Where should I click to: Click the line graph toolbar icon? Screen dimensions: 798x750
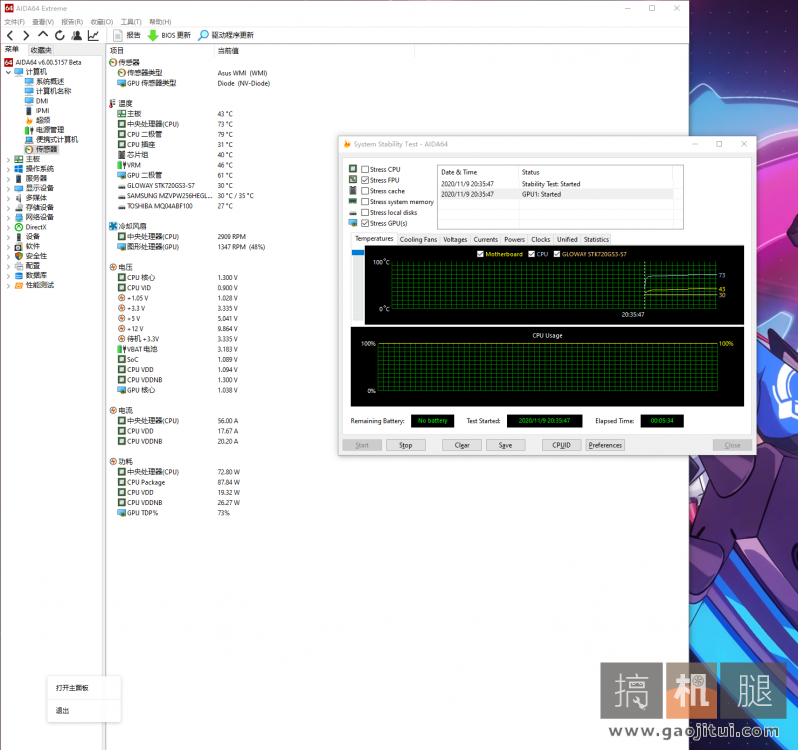click(x=93, y=35)
